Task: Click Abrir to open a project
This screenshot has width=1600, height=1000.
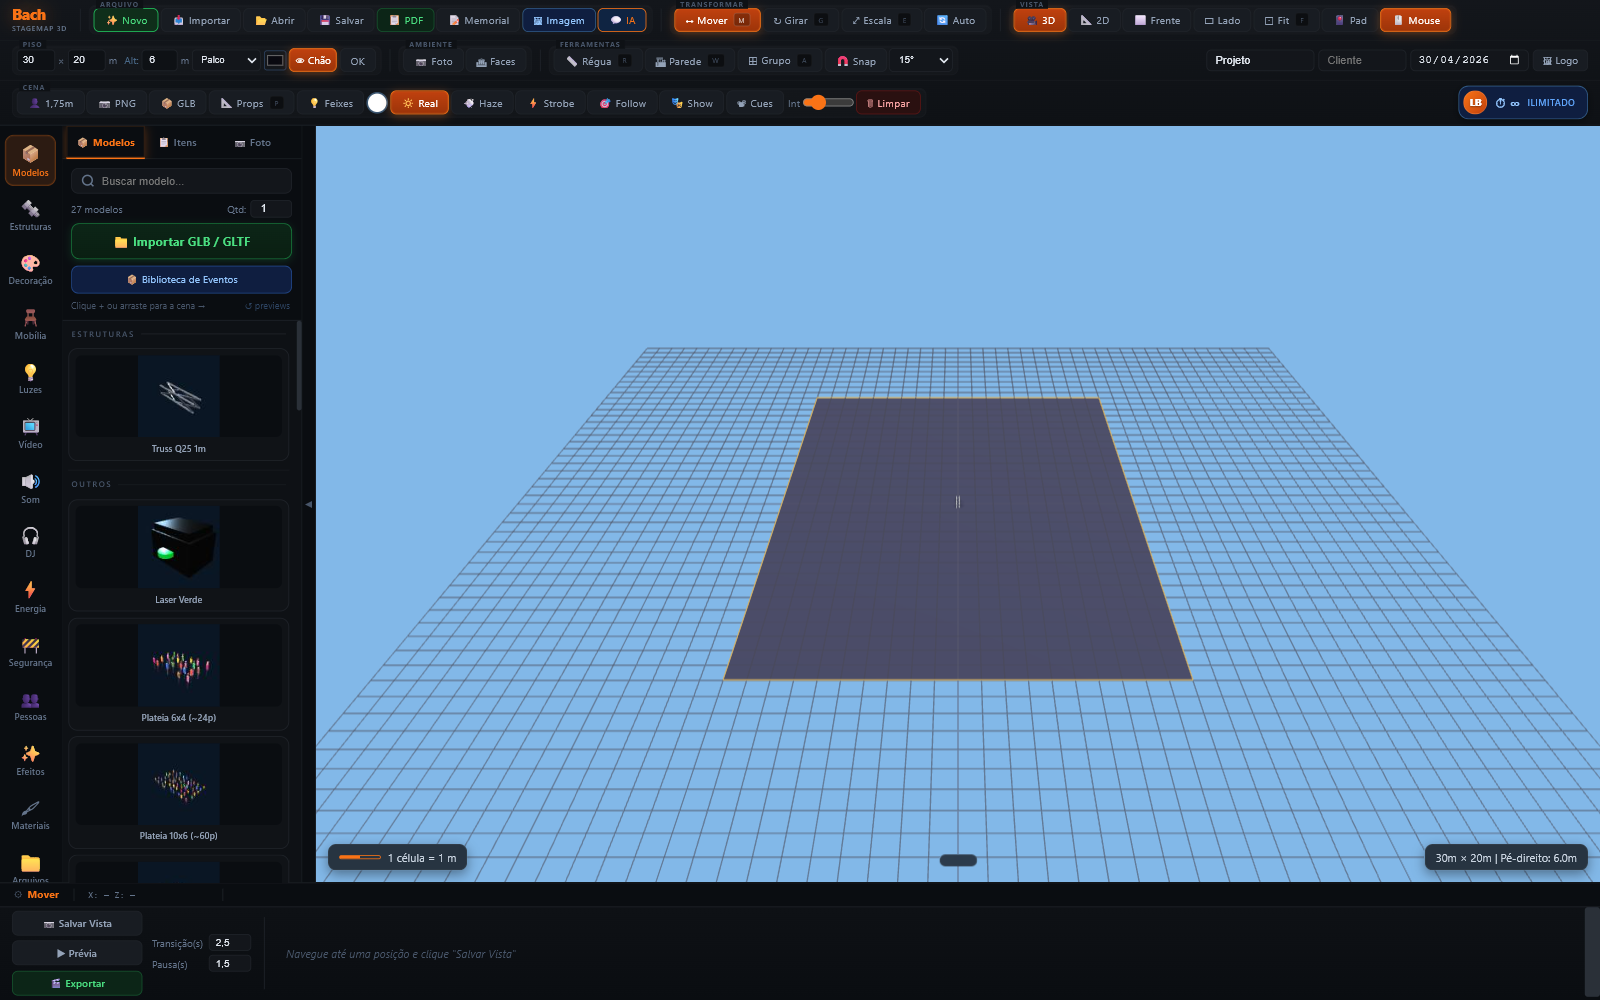Action: [x=275, y=20]
